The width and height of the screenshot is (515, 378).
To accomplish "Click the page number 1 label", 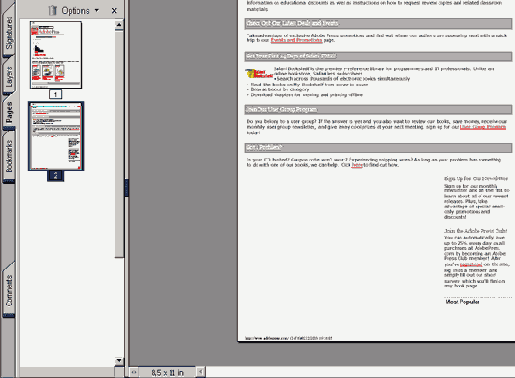I will click(55, 94).
